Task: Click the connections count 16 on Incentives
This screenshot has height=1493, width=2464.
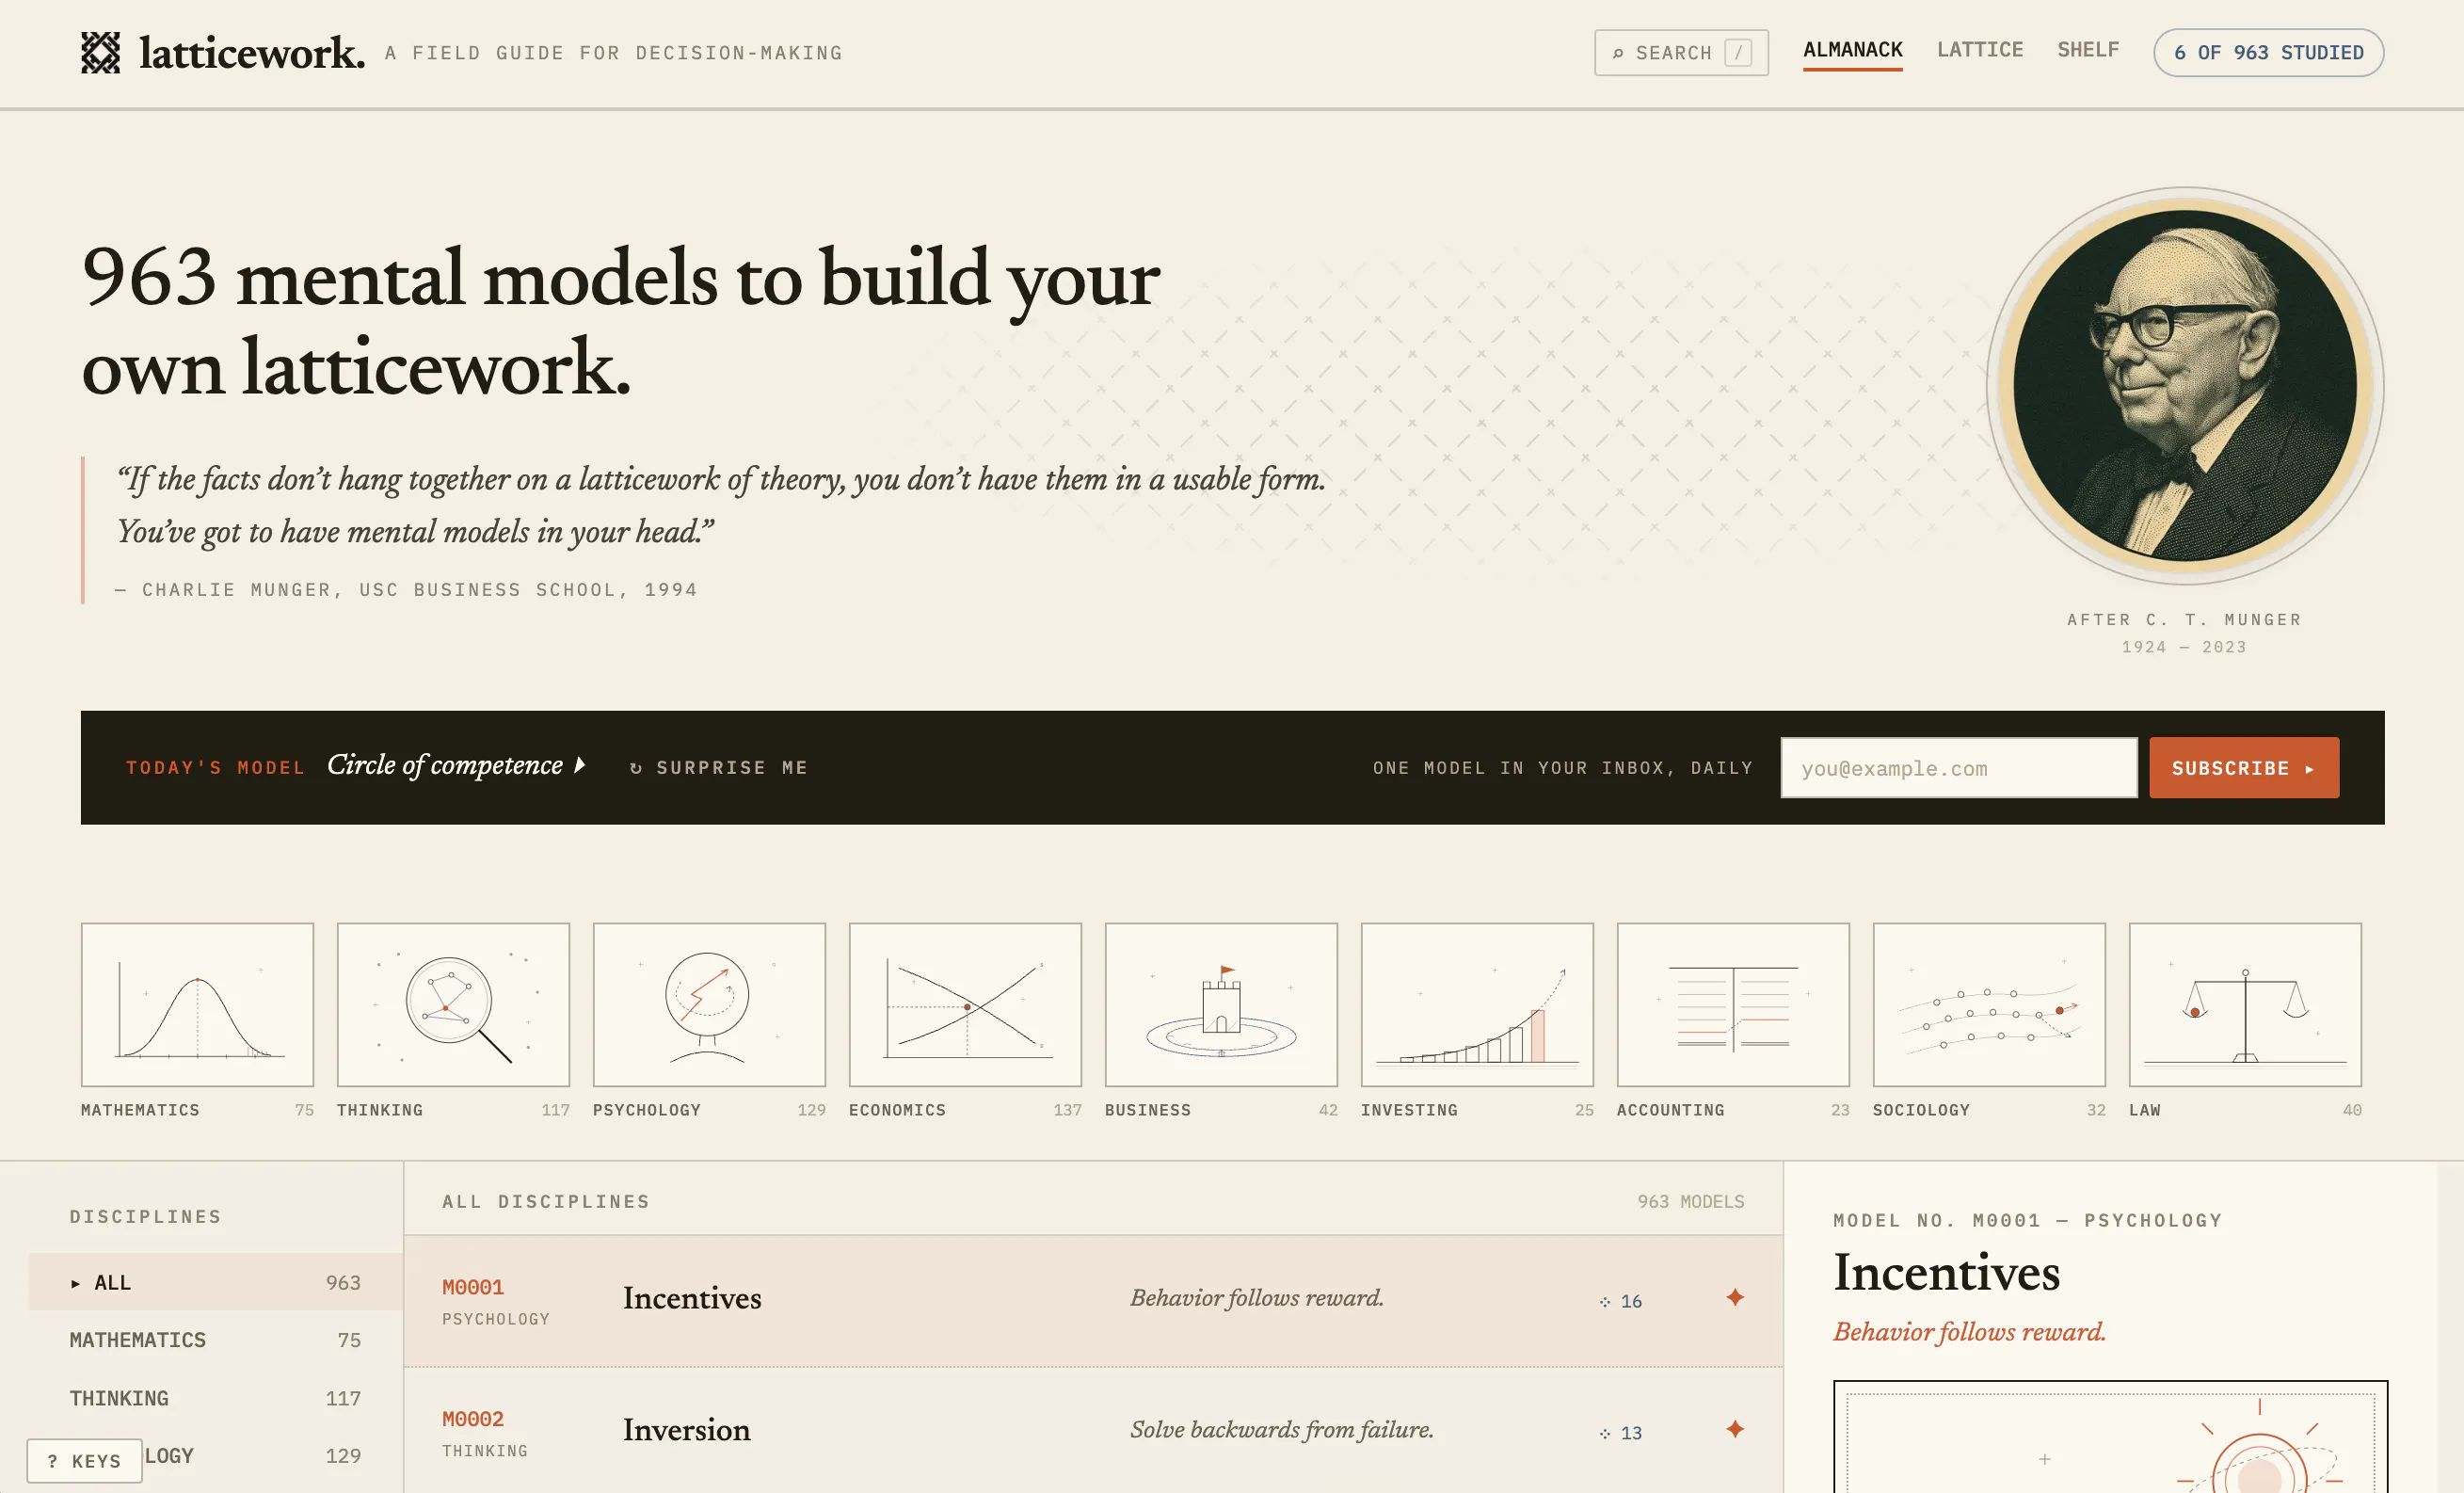Action: point(1620,1301)
